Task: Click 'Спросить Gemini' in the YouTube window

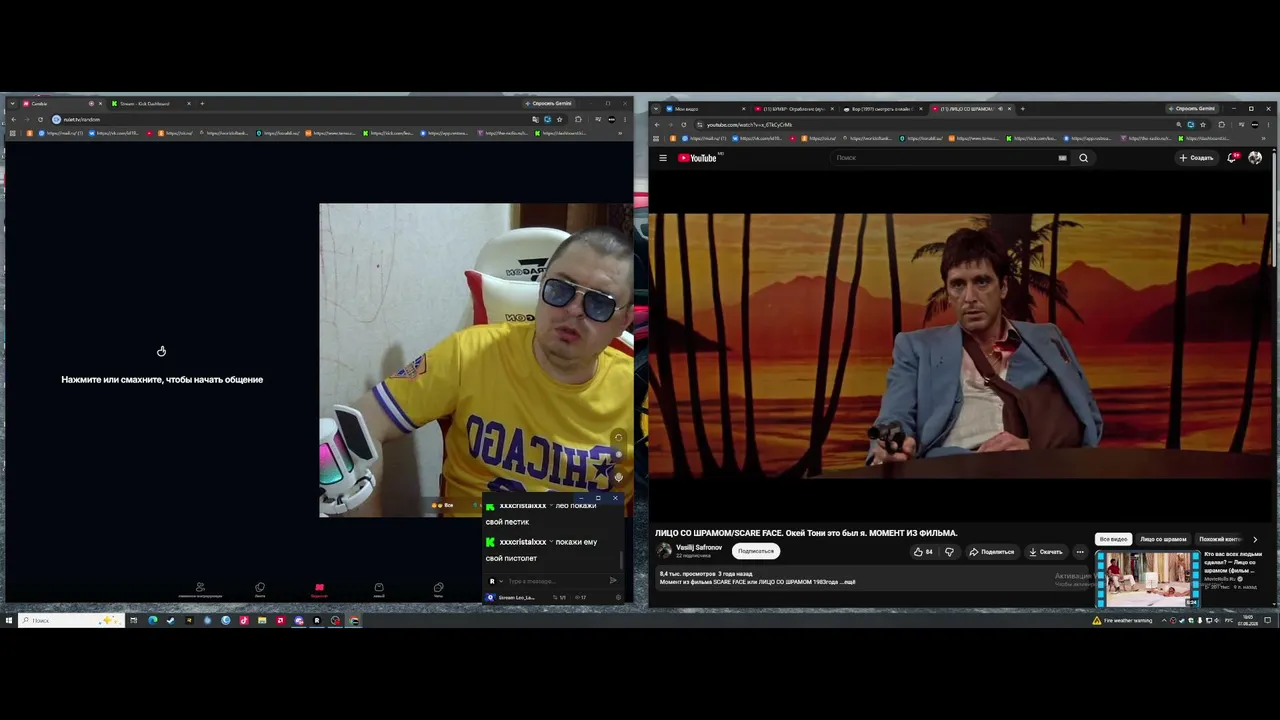Action: [1192, 109]
